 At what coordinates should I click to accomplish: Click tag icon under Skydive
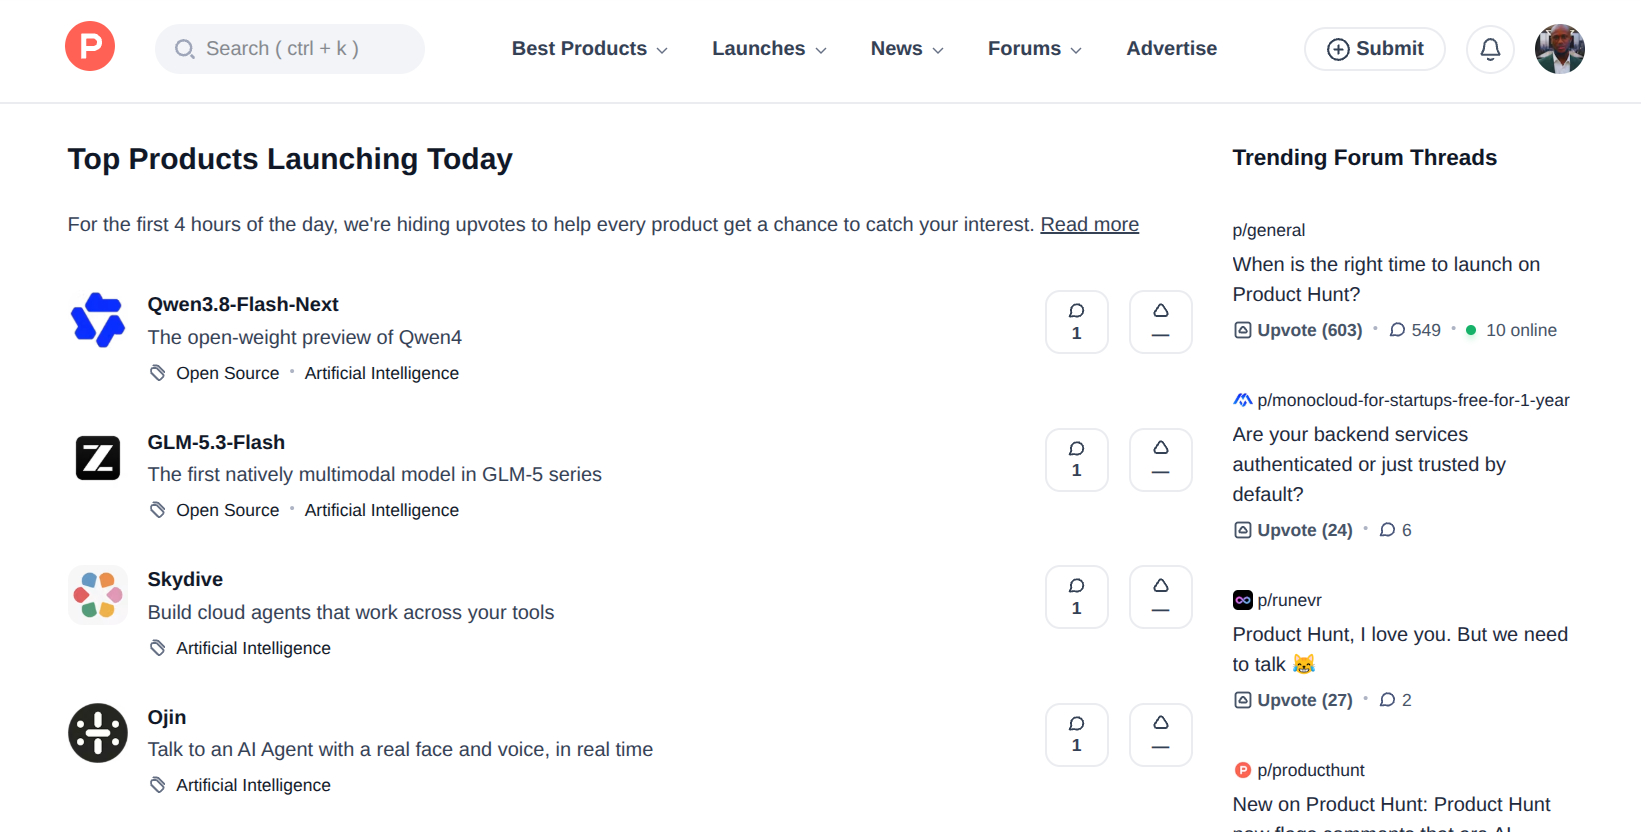158,648
